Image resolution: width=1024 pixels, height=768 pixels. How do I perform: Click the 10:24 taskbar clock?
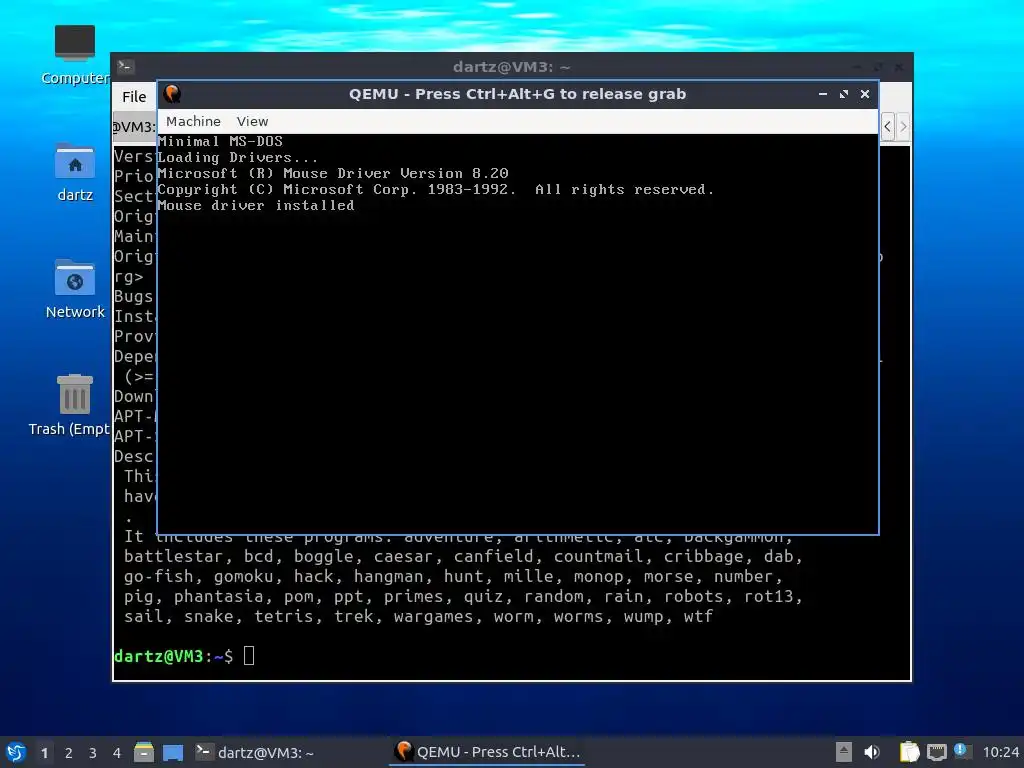tap(1000, 753)
